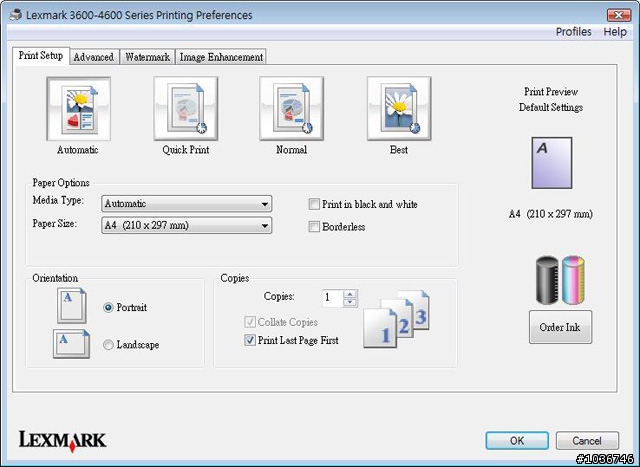Click the 'Print Preview' heading text
640x467 pixels.
551,91
